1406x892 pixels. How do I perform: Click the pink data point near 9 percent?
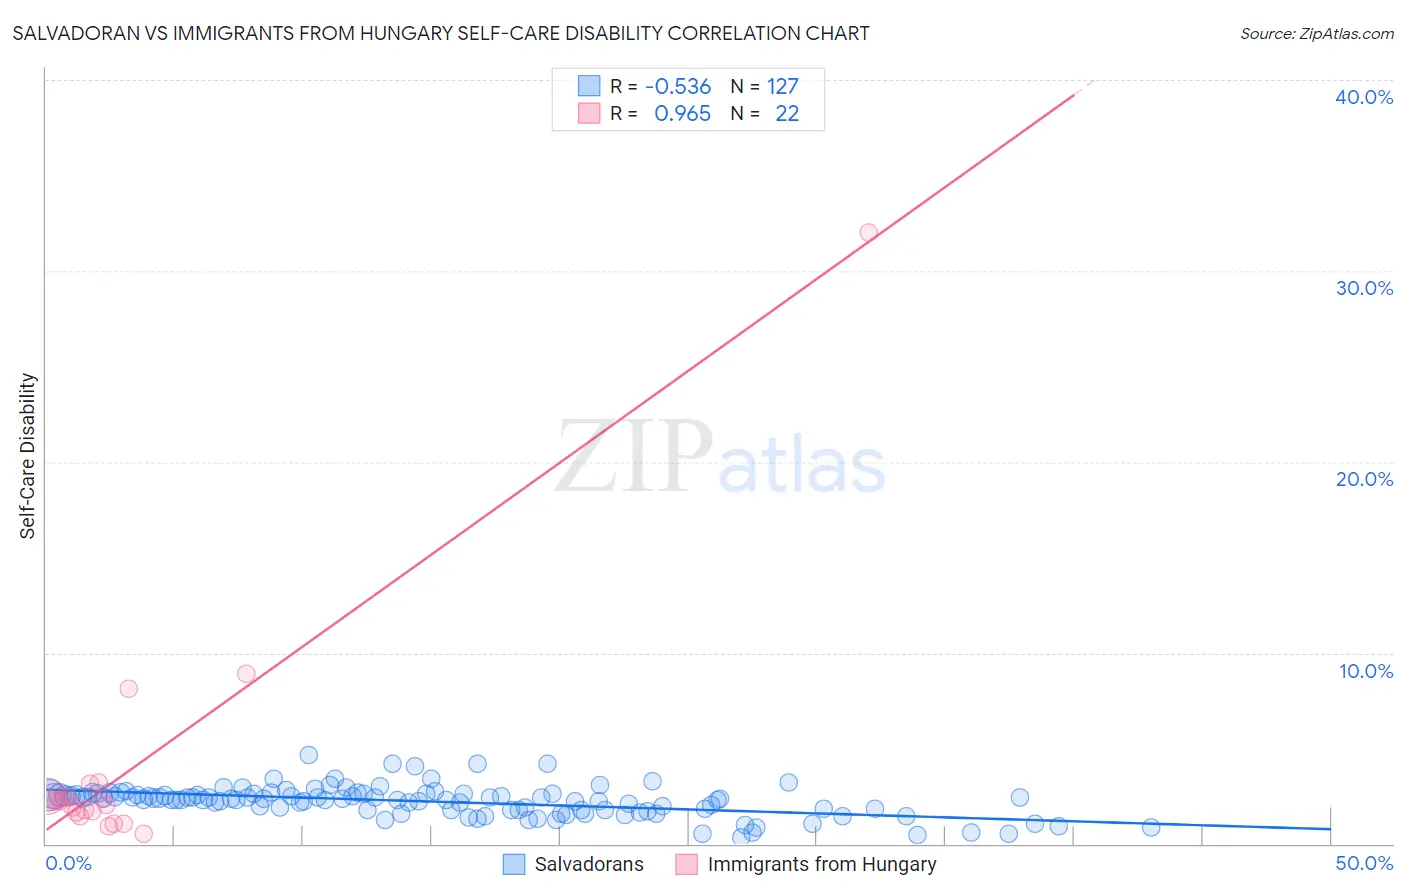(246, 673)
